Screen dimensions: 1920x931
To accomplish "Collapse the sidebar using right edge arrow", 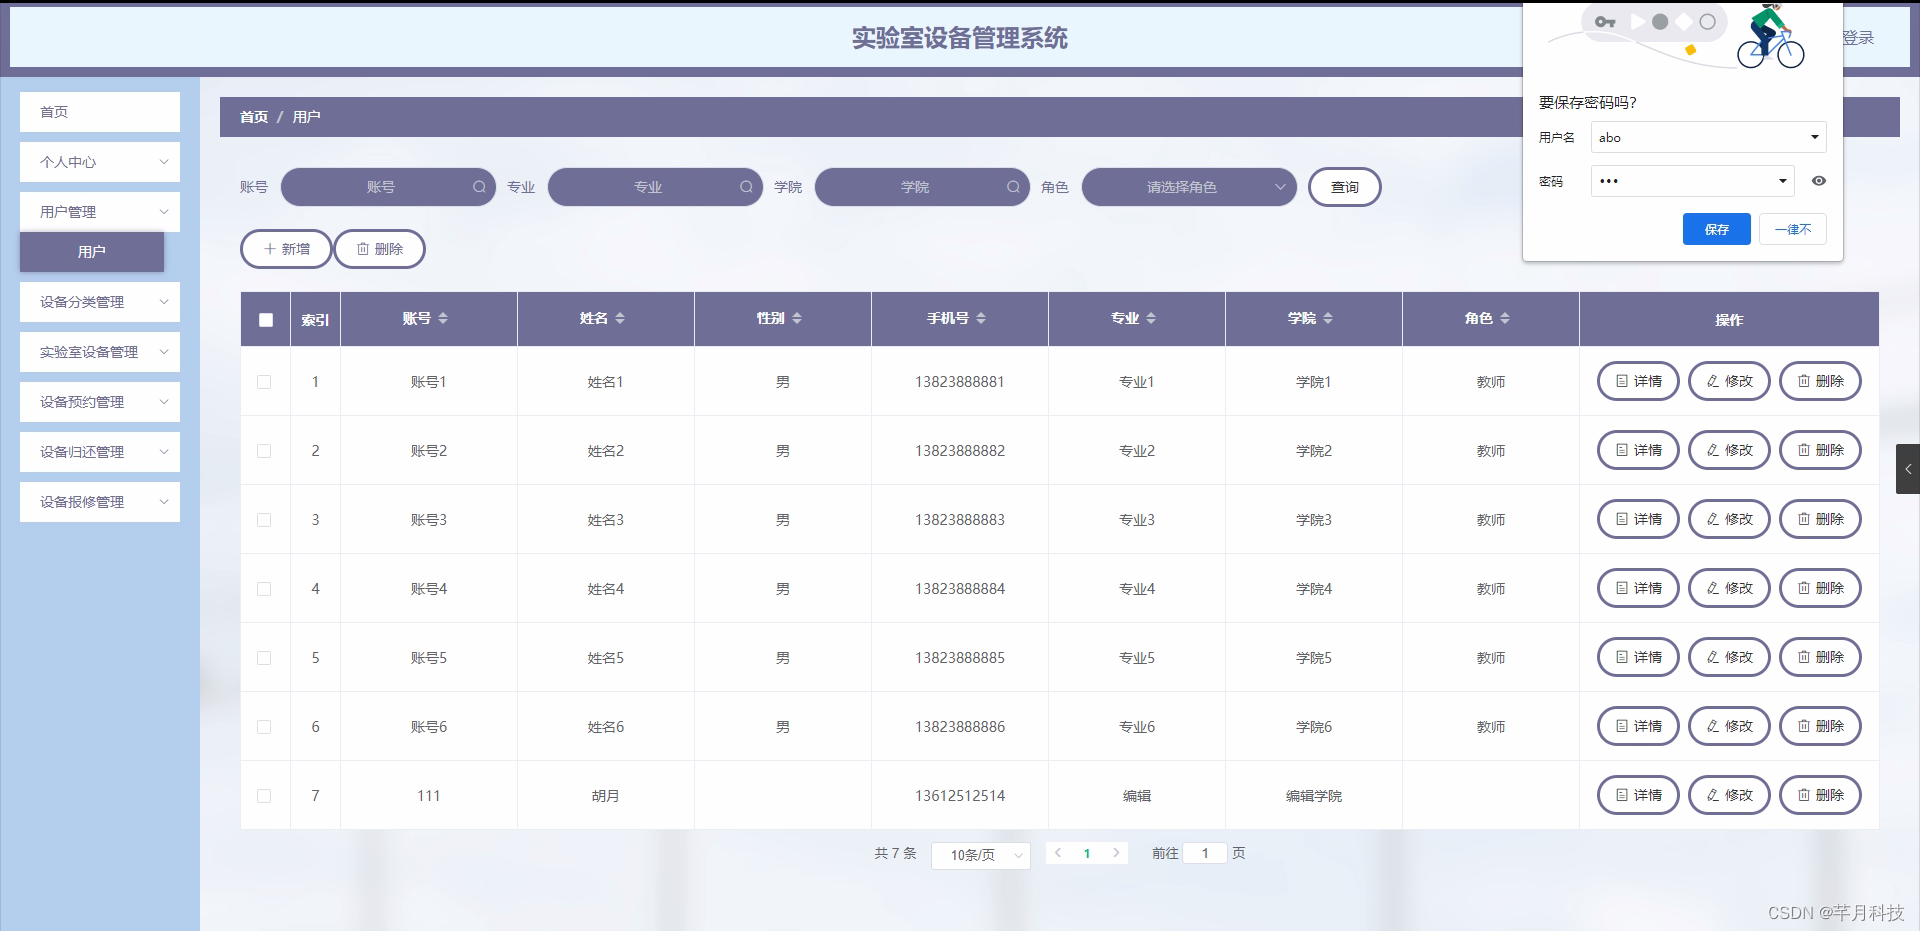I will 1909,469.
